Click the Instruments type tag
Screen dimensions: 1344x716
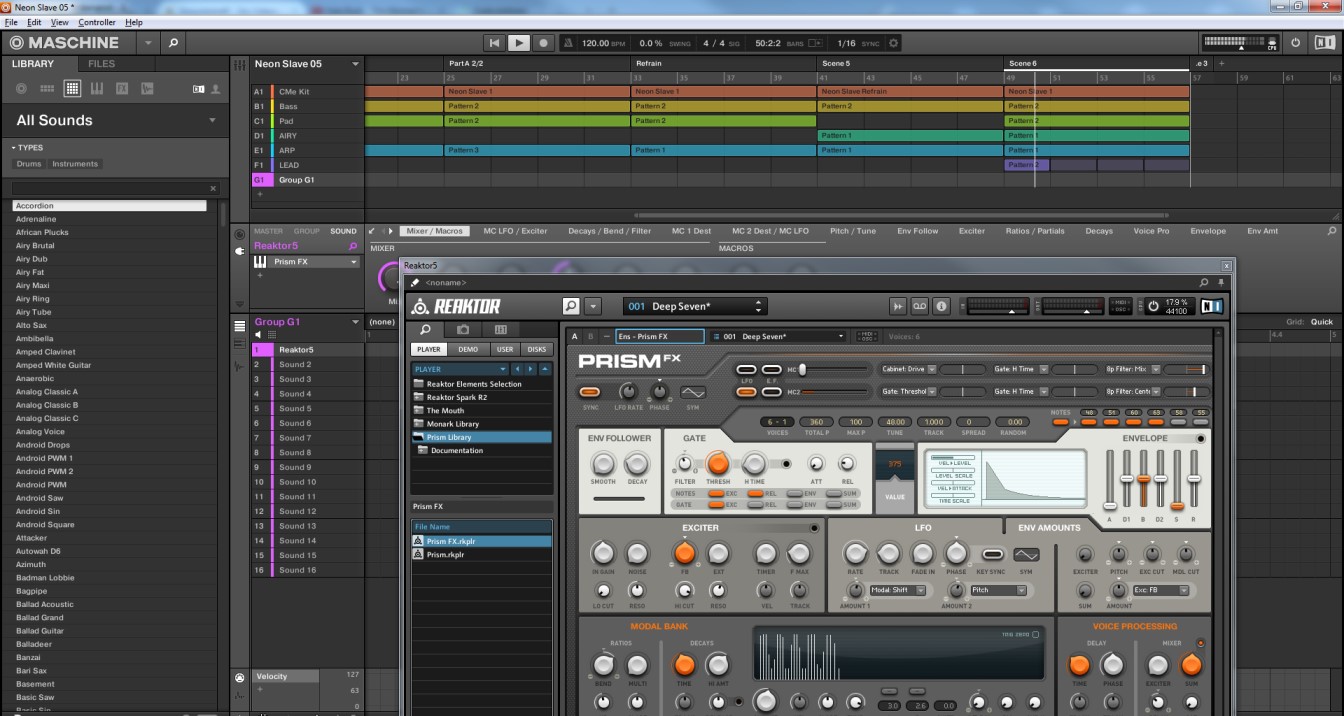(x=75, y=164)
